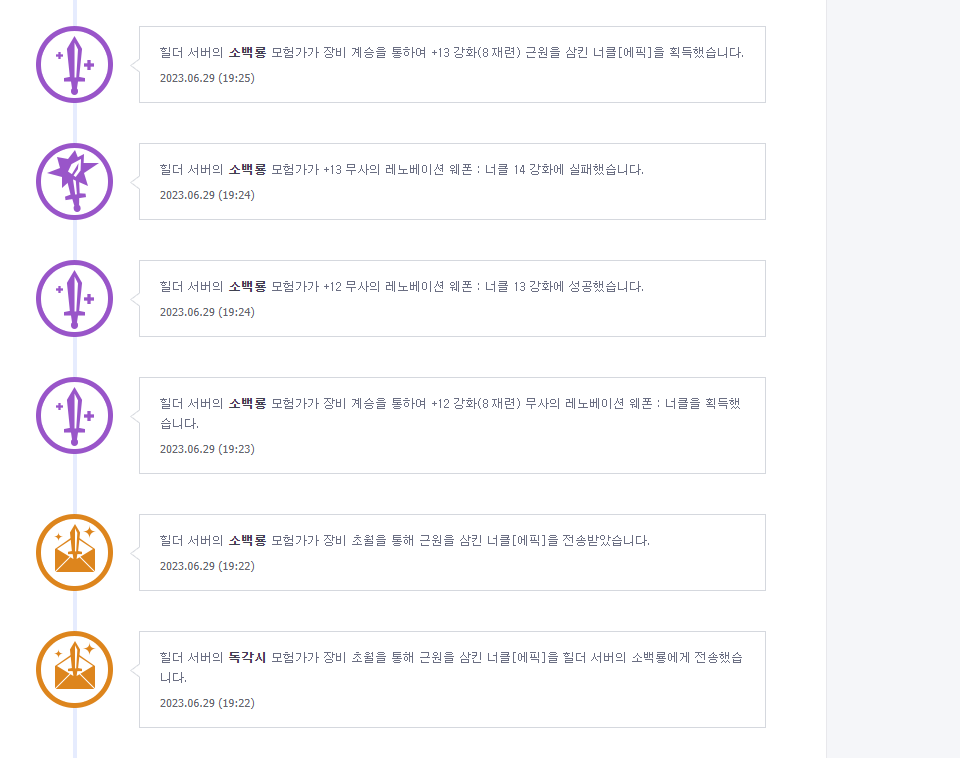Open 소백룡 name in the +13 계승 entry
Screen dimensions: 970x758
247,53
